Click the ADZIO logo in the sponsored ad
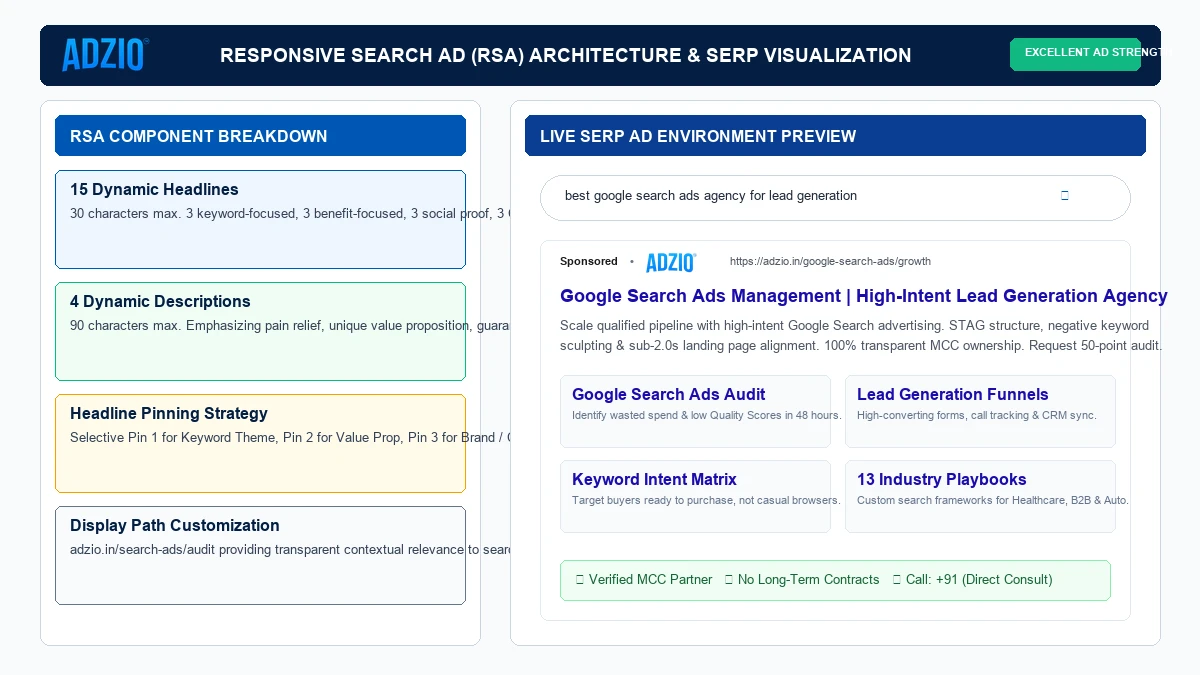This screenshot has width=1200, height=675. 671,262
